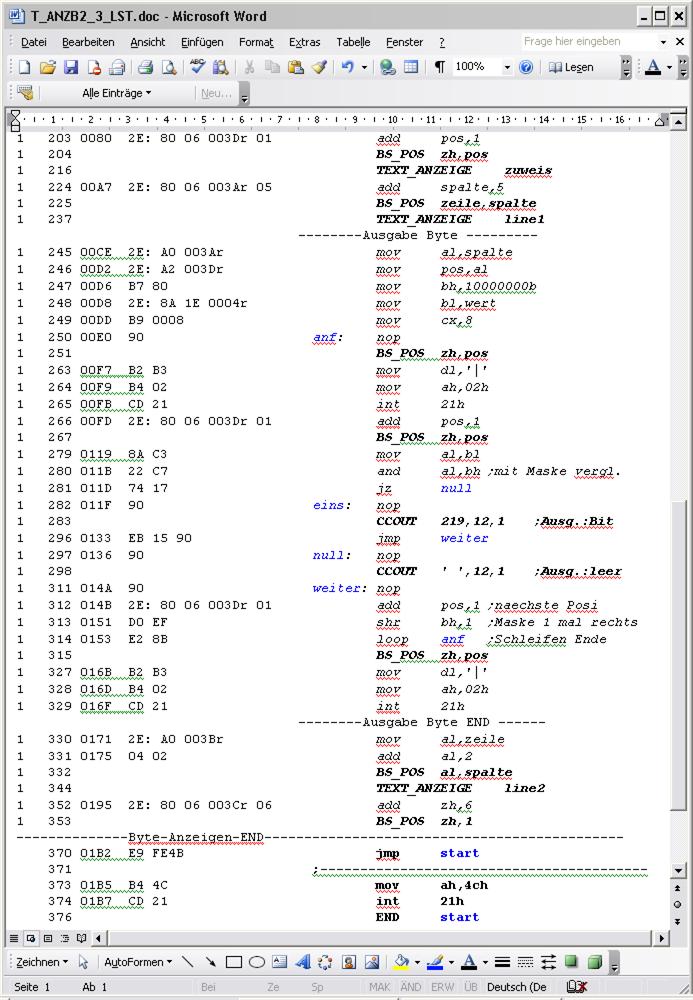The image size is (693, 1000).
Task: Insert a table using the toolbar icon
Action: 411,67
